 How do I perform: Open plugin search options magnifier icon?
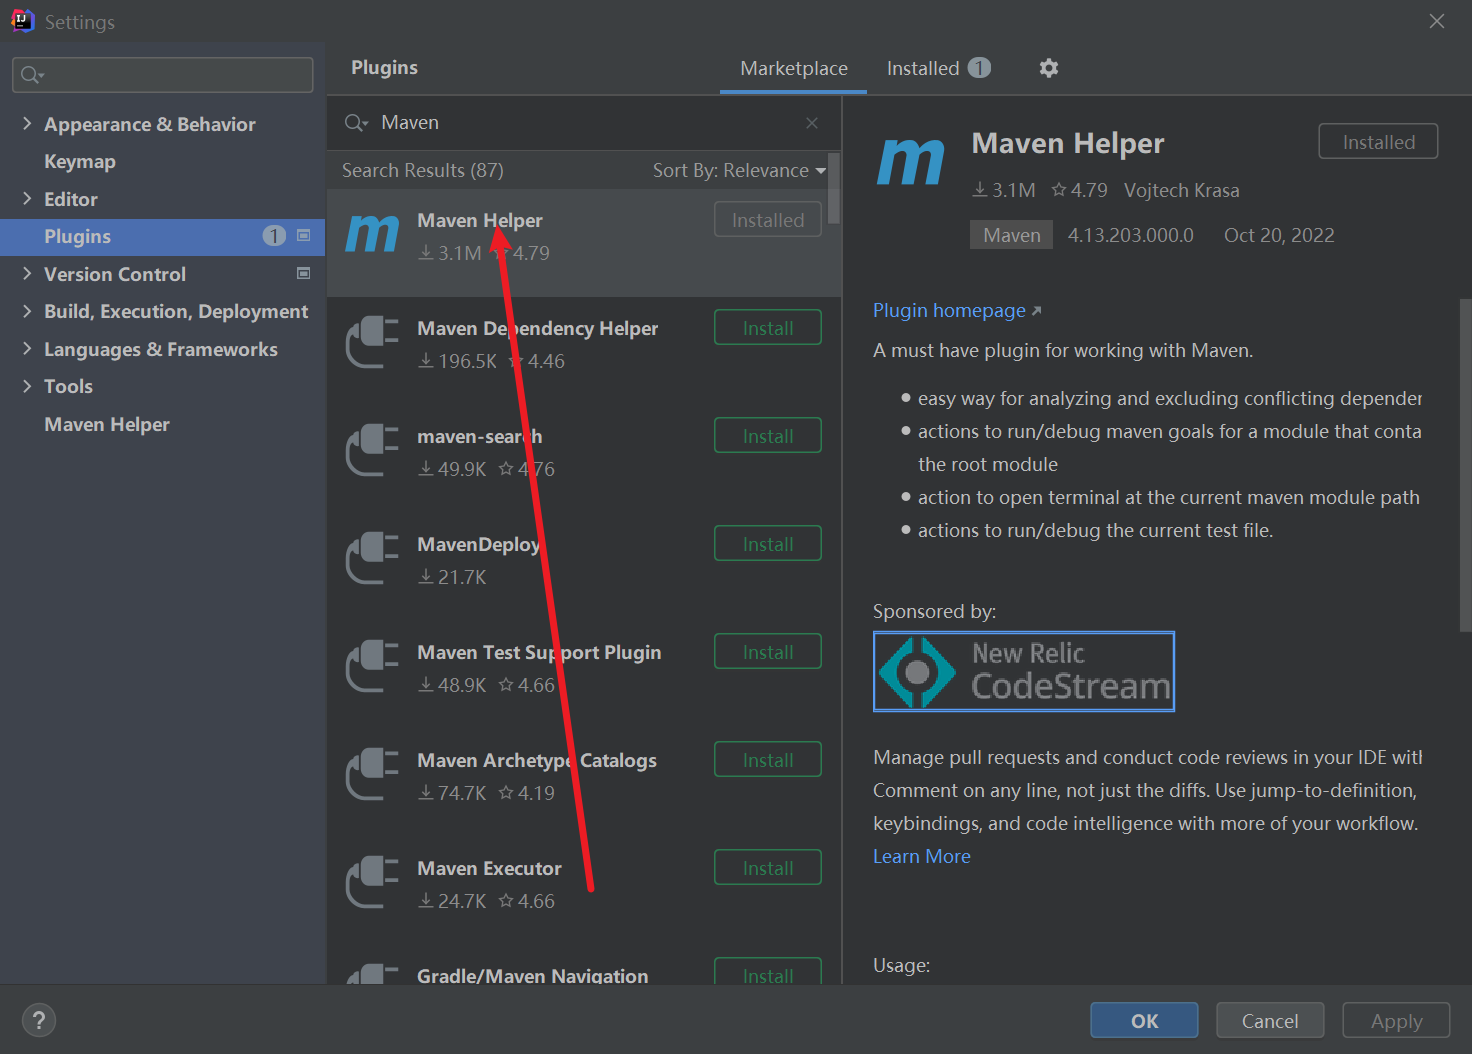357,123
